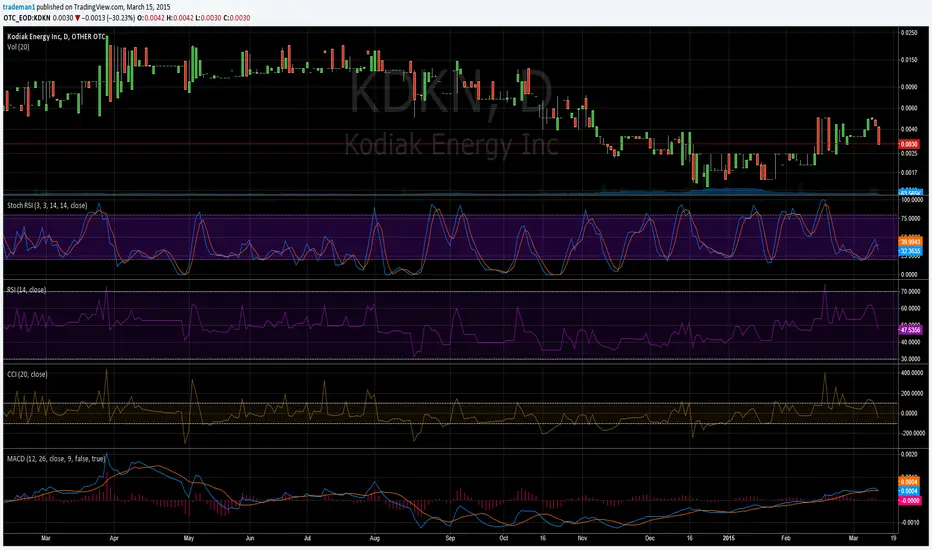Image resolution: width=932 pixels, height=550 pixels.
Task: Select the CCI (20, close) indicator label
Action: click(x=27, y=374)
